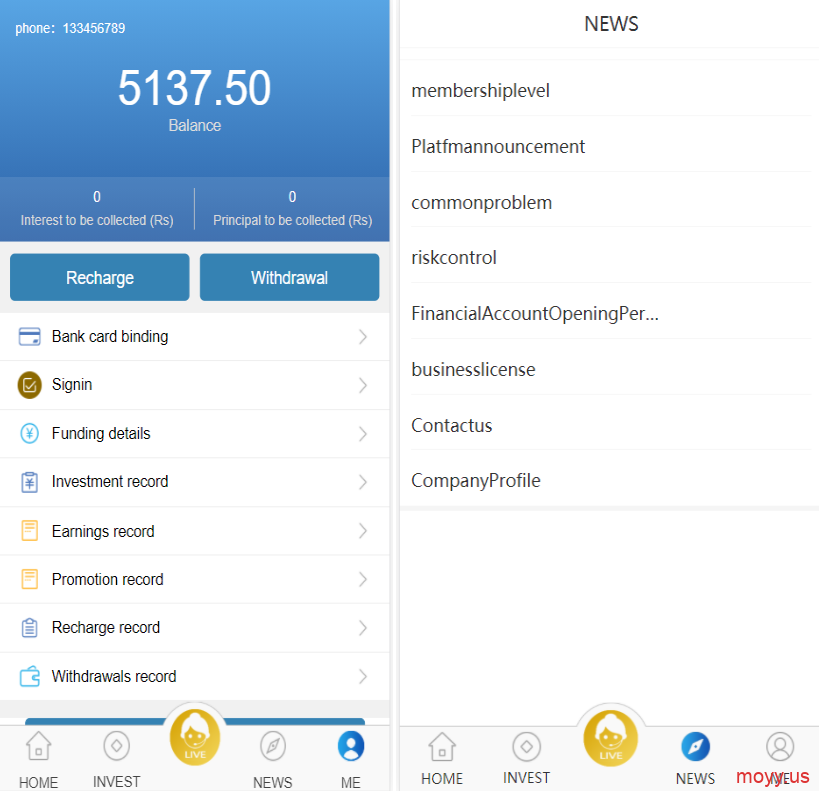Tap the ME profile icon in left screen
The width and height of the screenshot is (819, 791).
351,746
